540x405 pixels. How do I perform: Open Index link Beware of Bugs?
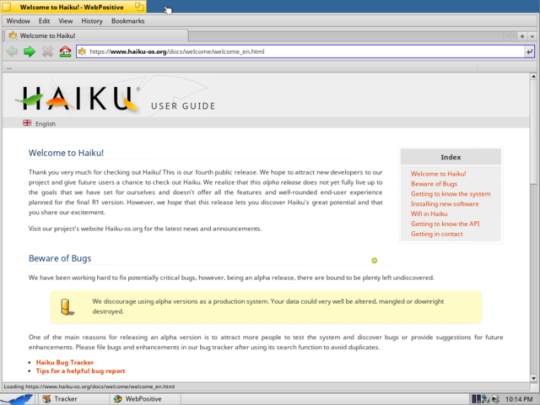coord(434,184)
